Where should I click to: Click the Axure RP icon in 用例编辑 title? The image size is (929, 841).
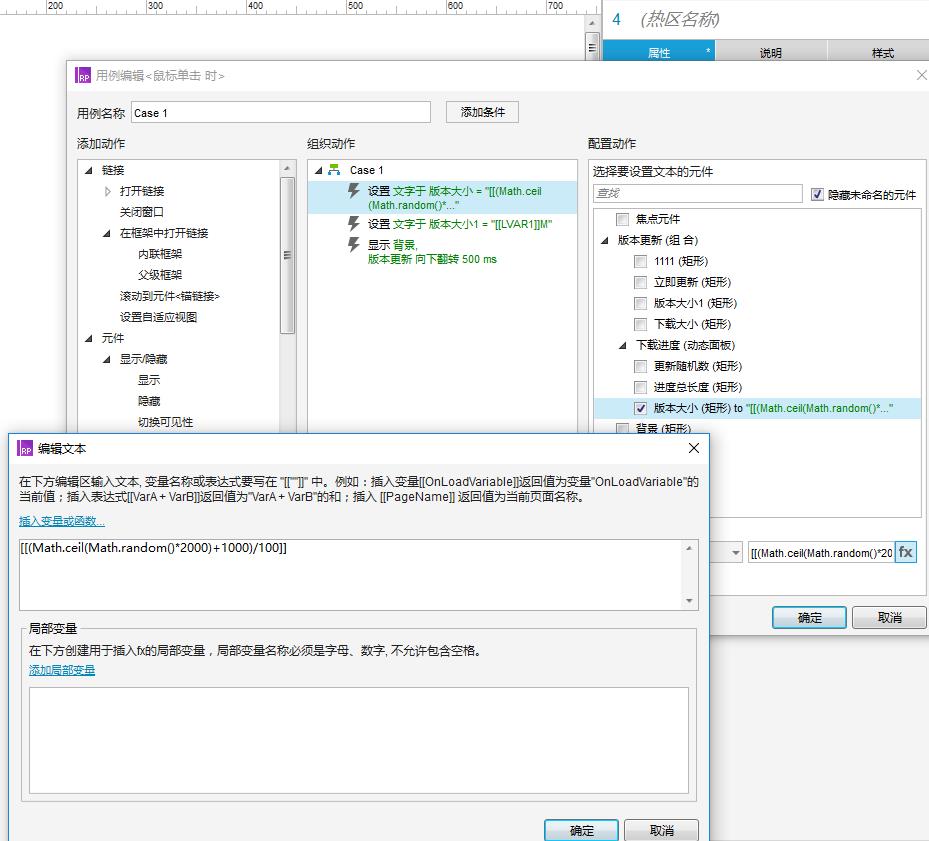coord(83,75)
